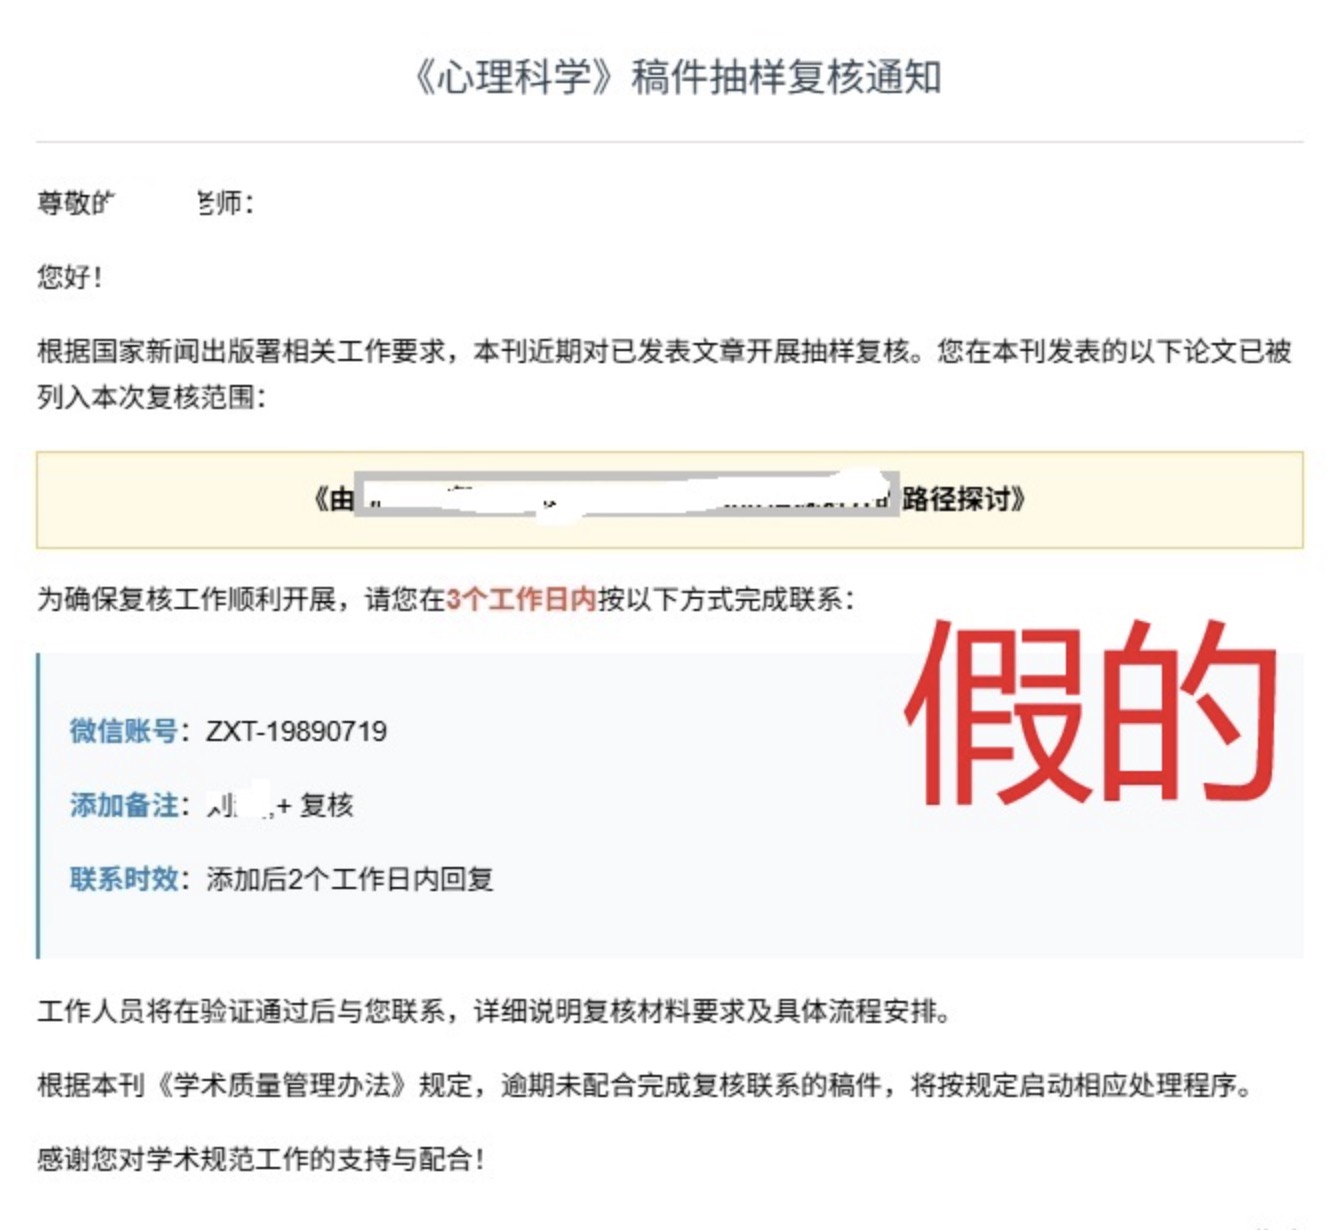1336x1230 pixels.
Task: Click the sentence starting 工作人员将在验证通过后
Action: tap(494, 1011)
